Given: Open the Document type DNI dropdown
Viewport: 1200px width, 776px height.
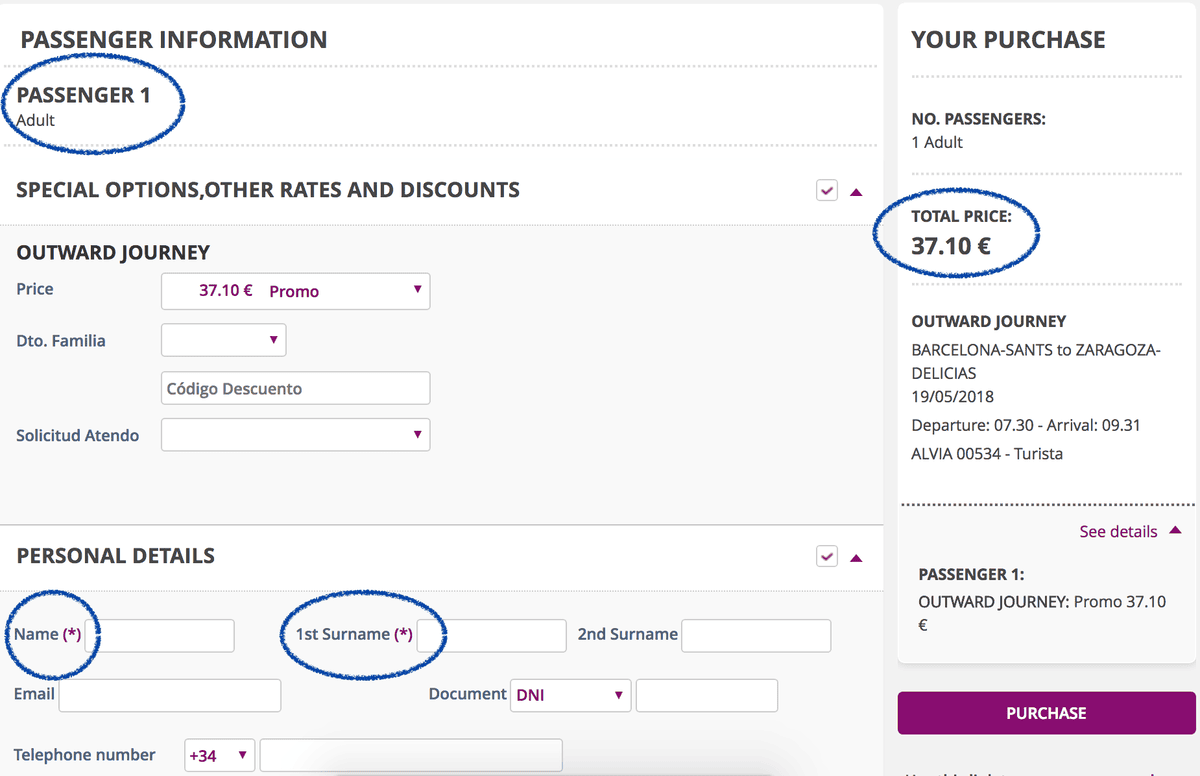Looking at the screenshot, I should [570, 695].
